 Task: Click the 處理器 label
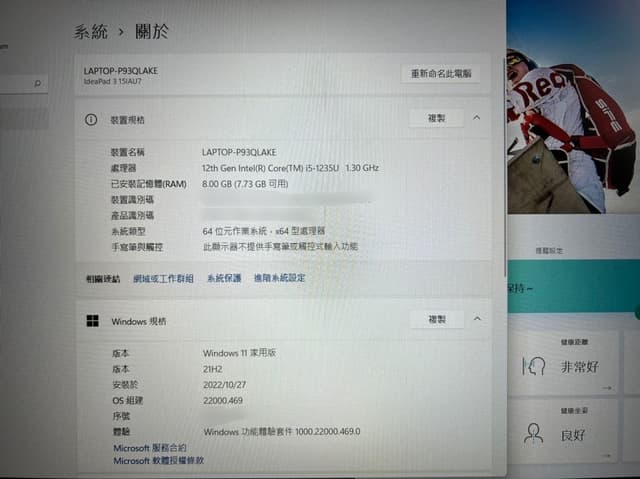(x=123, y=168)
